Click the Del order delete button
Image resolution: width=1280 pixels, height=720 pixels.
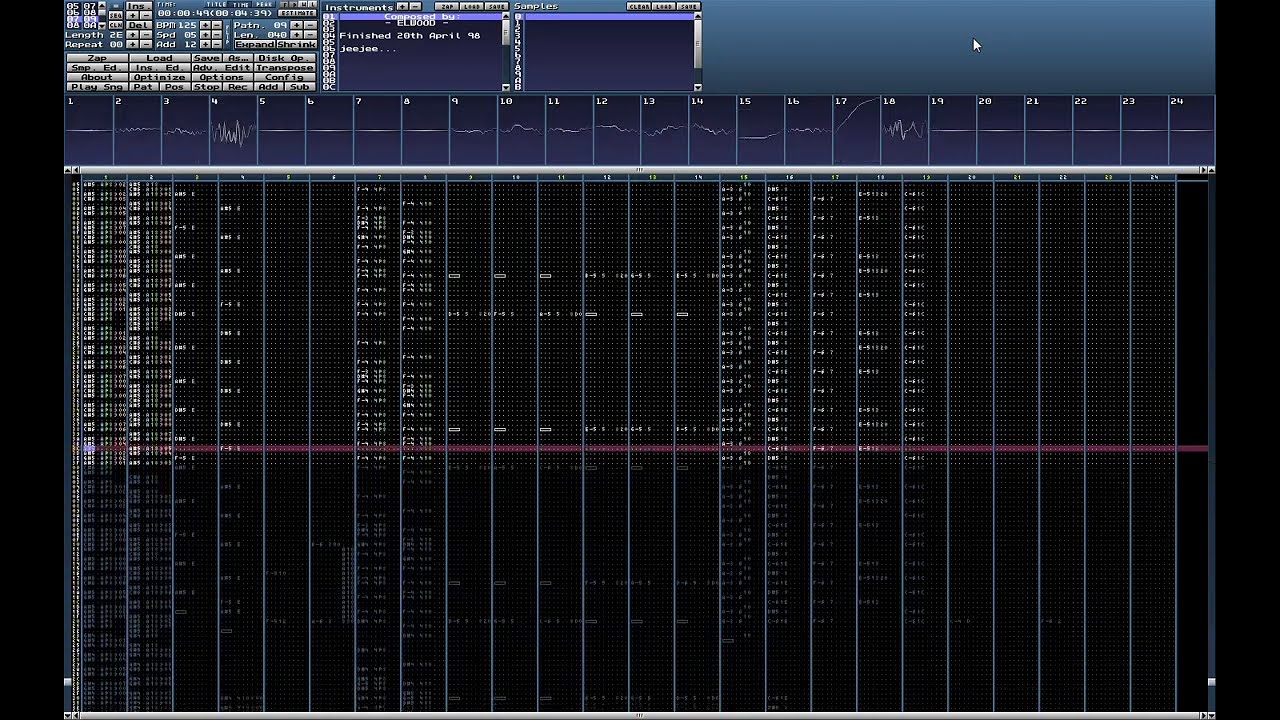point(139,25)
